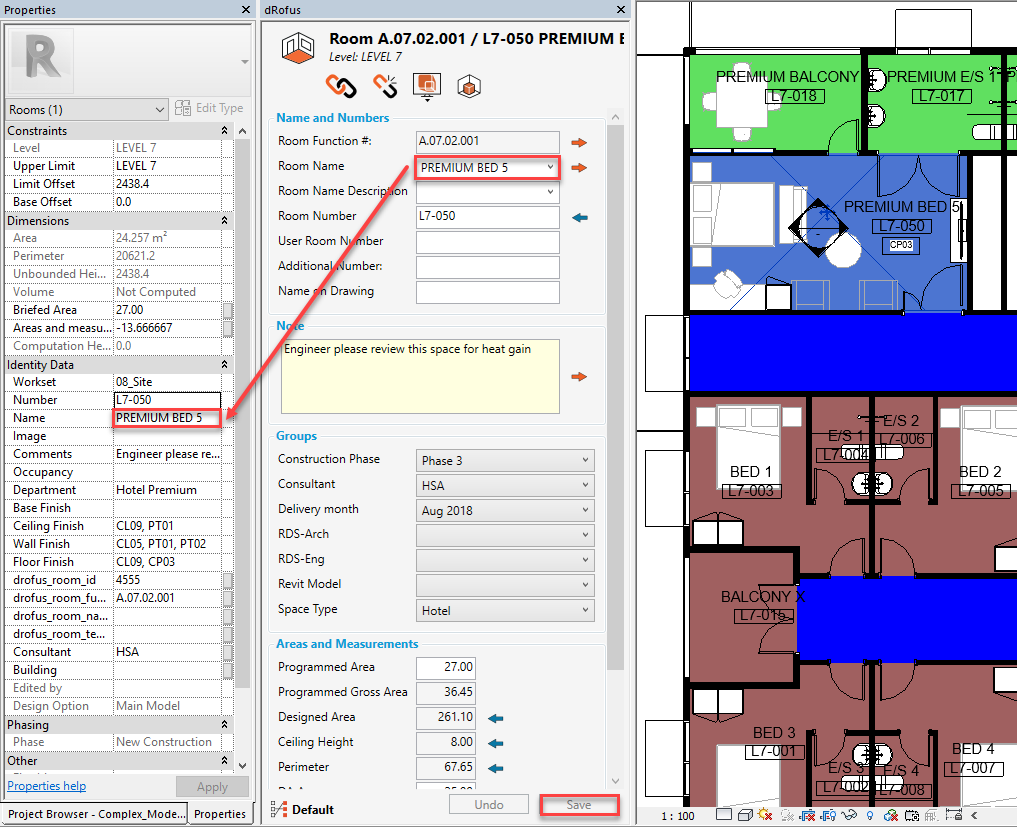Switch to Project Browser tab
The height and width of the screenshot is (827, 1017).
(95, 814)
